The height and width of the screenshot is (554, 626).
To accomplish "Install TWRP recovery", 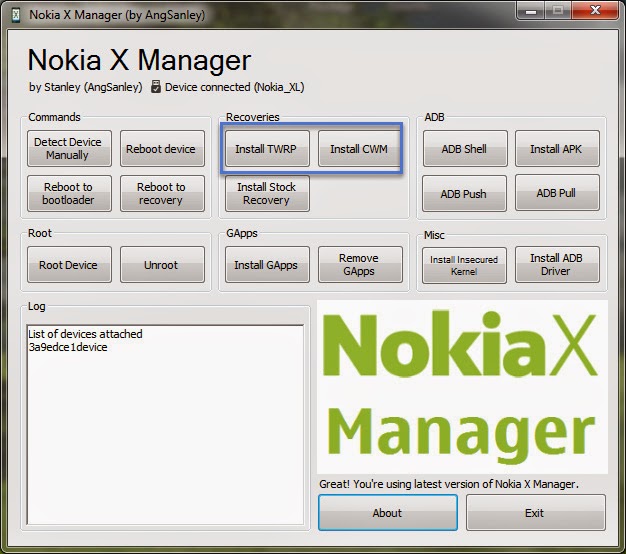I will click(x=267, y=148).
